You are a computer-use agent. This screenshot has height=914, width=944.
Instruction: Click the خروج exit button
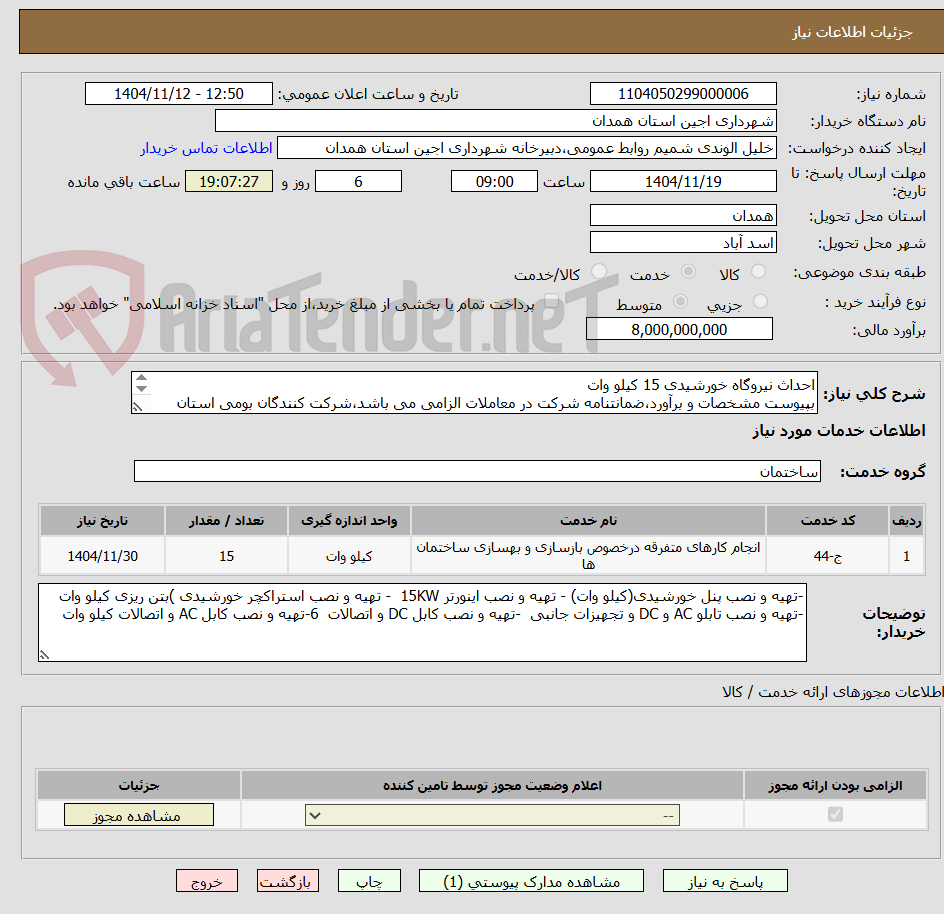[x=206, y=881]
